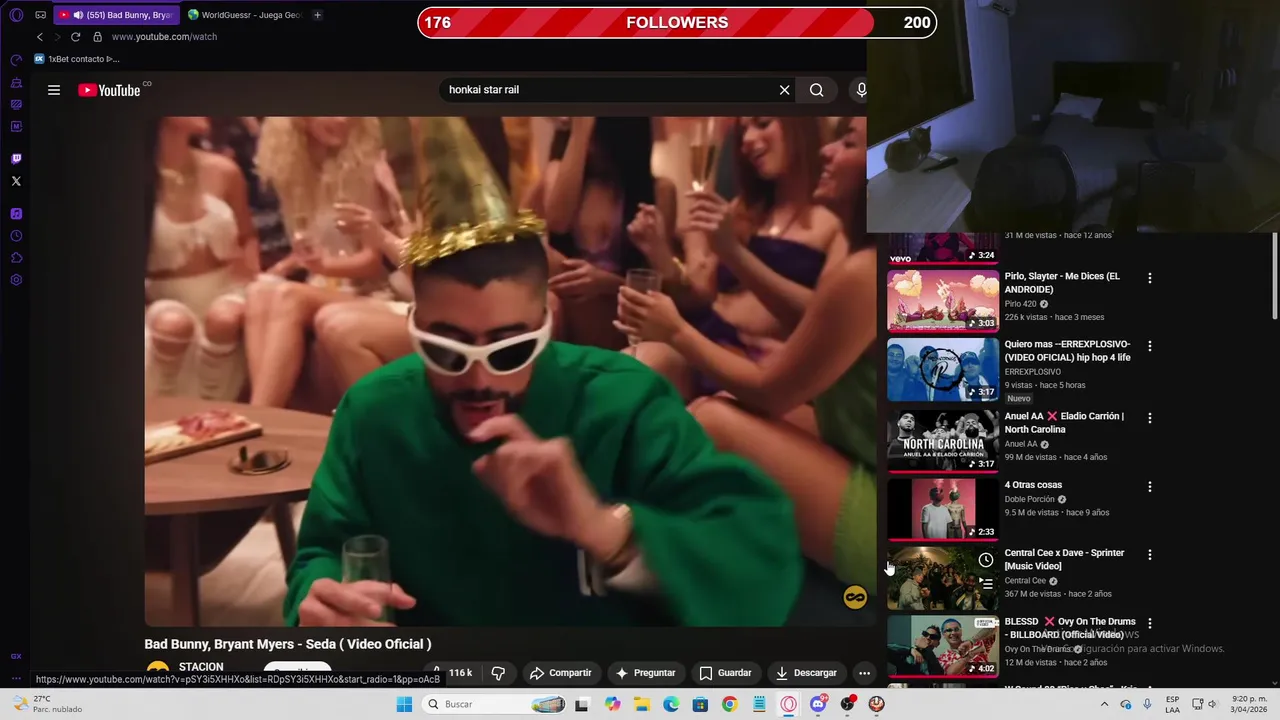1280x720 pixels.
Task: Open the Doble Porción channel name
Action: point(1029,499)
